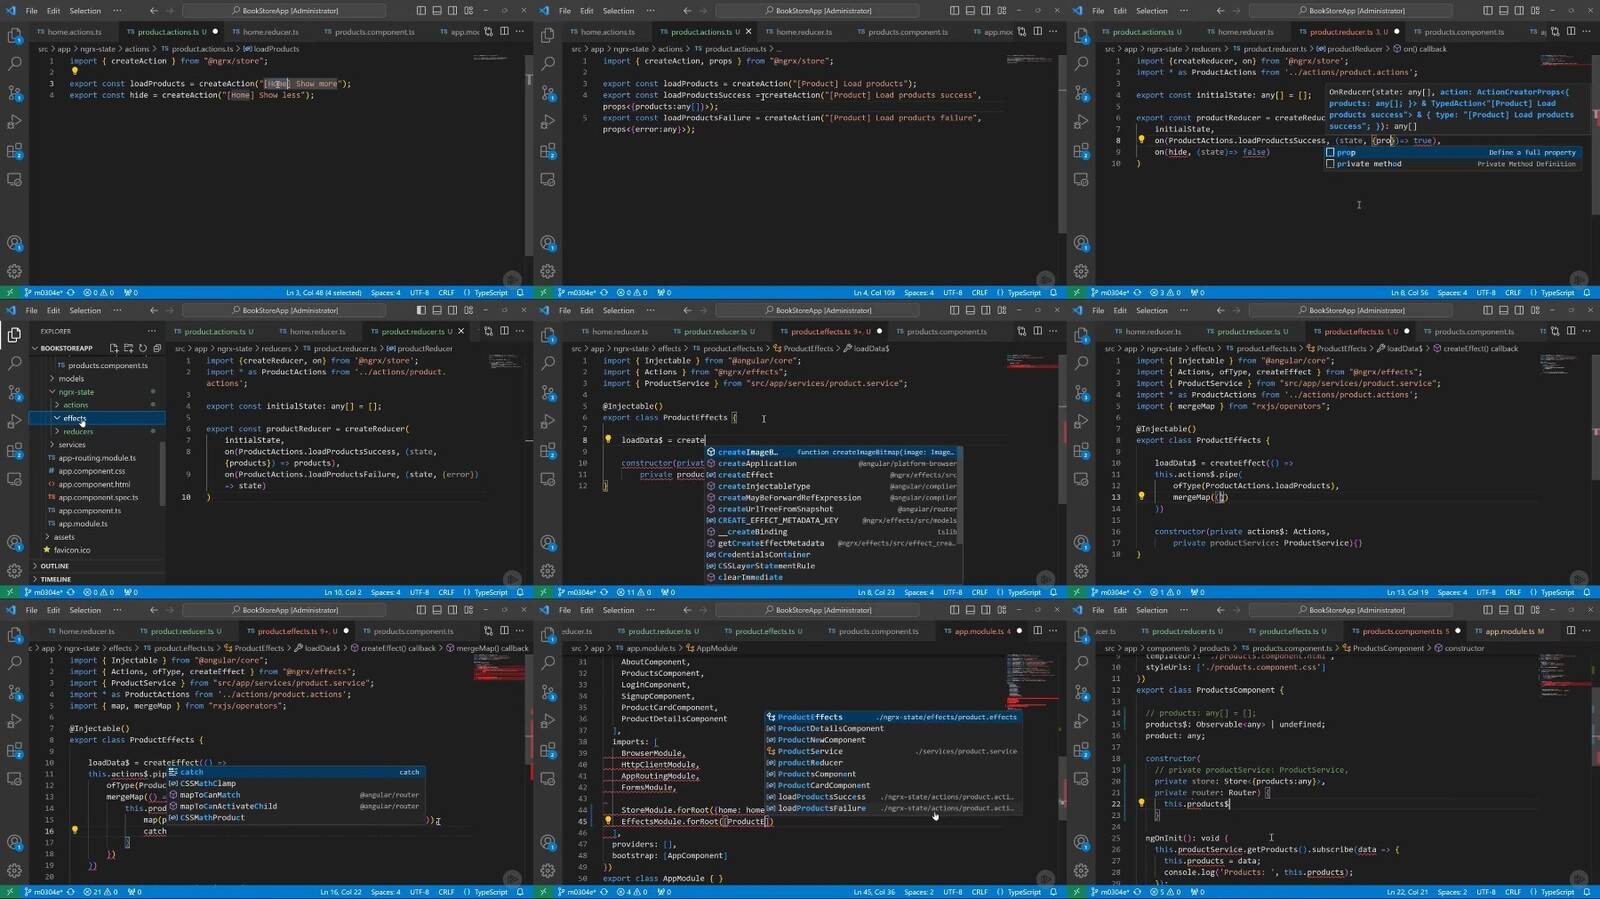
Task: Click lightbulb next to 'this.products$' line
Action: pyautogui.click(x=1141, y=803)
